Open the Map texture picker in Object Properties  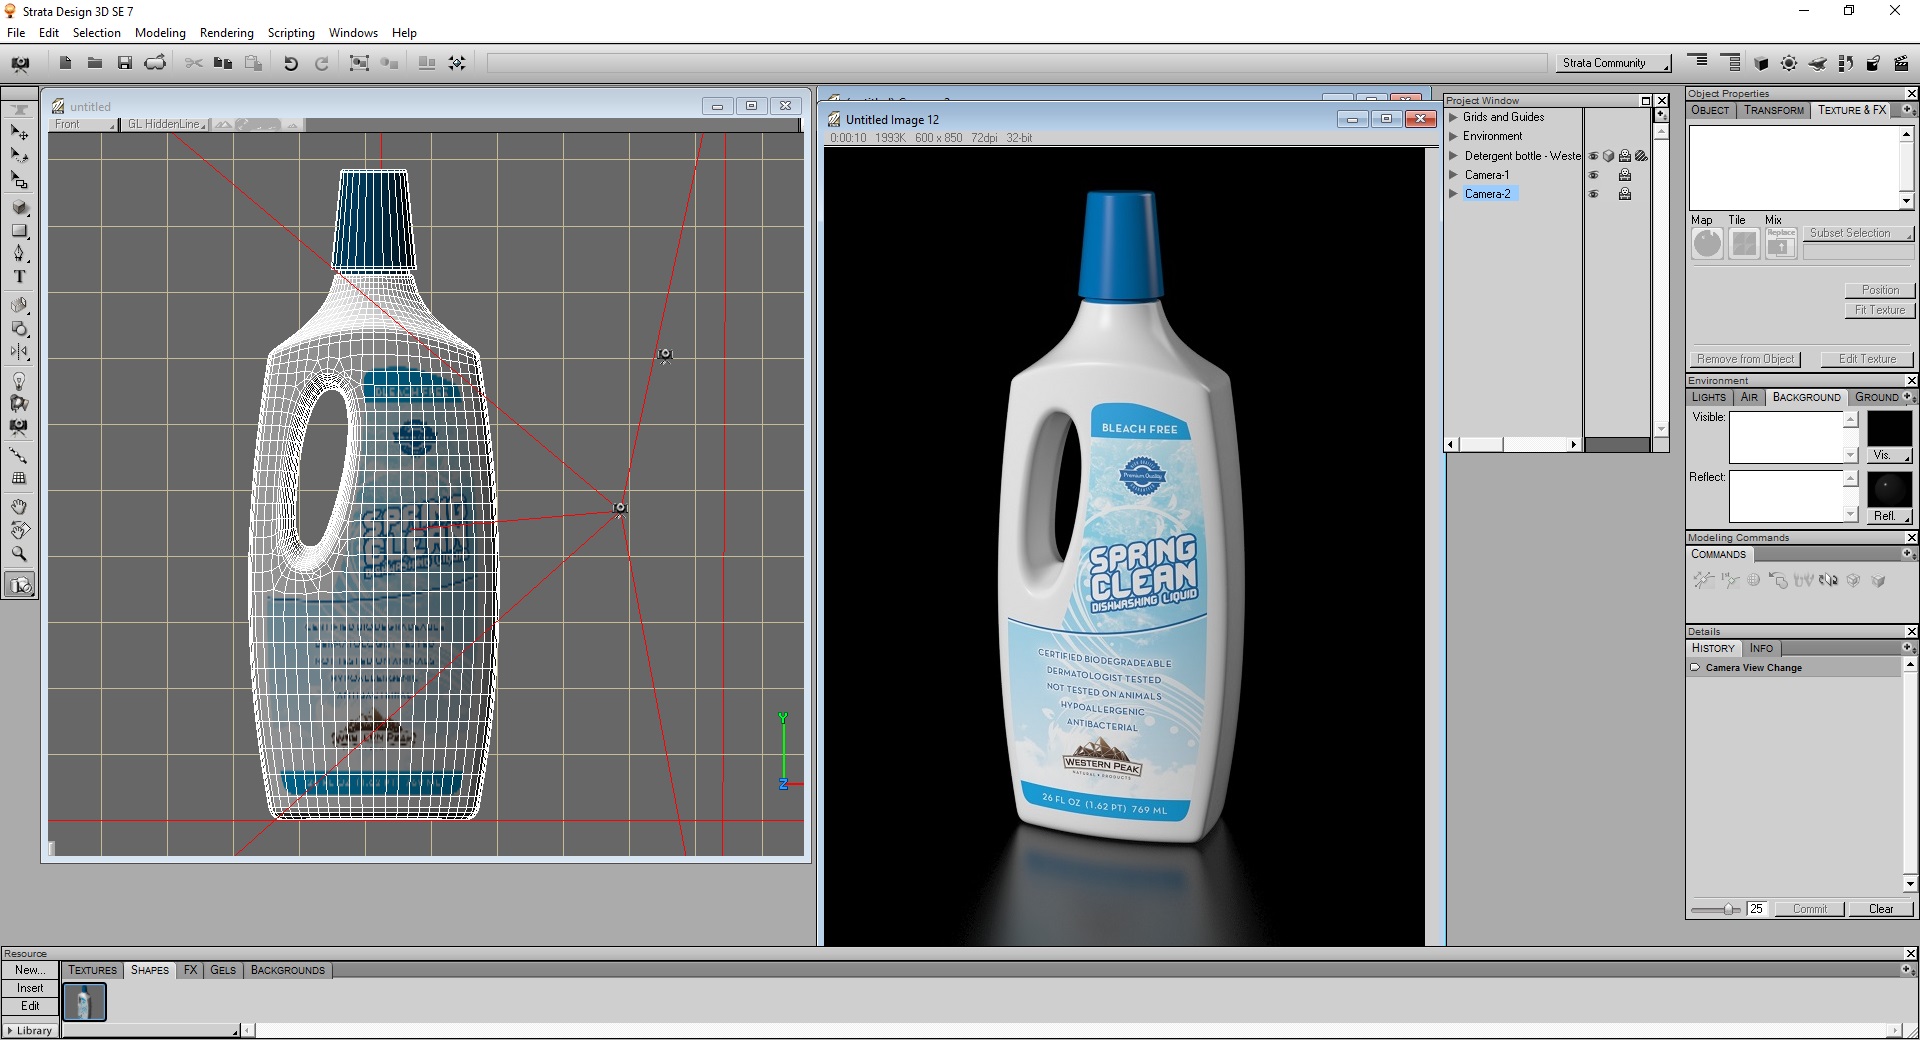1707,243
